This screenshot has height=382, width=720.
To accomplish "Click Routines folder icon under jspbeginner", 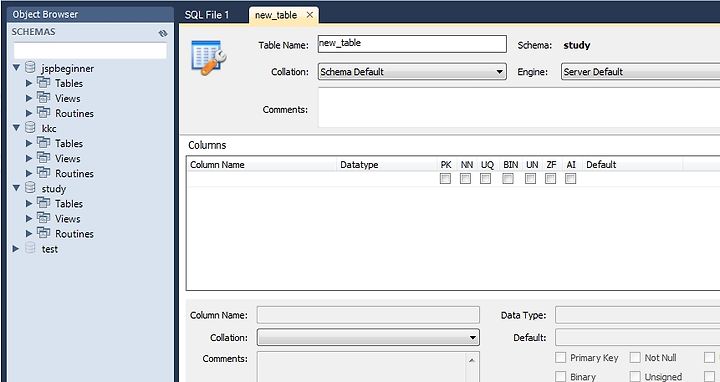I will [x=44, y=113].
